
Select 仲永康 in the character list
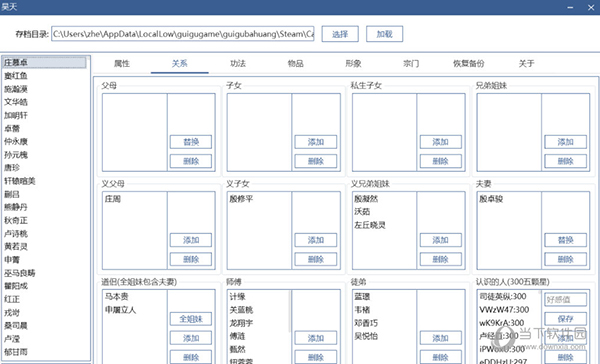pyautogui.click(x=16, y=142)
